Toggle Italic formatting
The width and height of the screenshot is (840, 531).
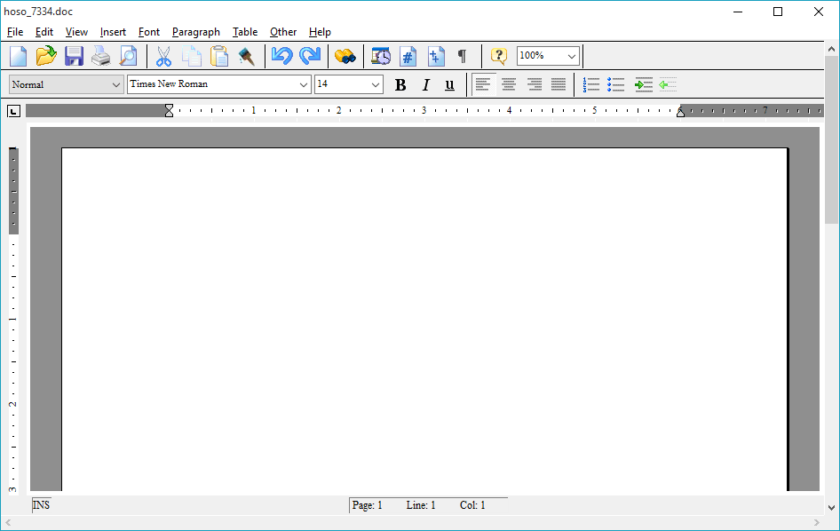pos(425,85)
